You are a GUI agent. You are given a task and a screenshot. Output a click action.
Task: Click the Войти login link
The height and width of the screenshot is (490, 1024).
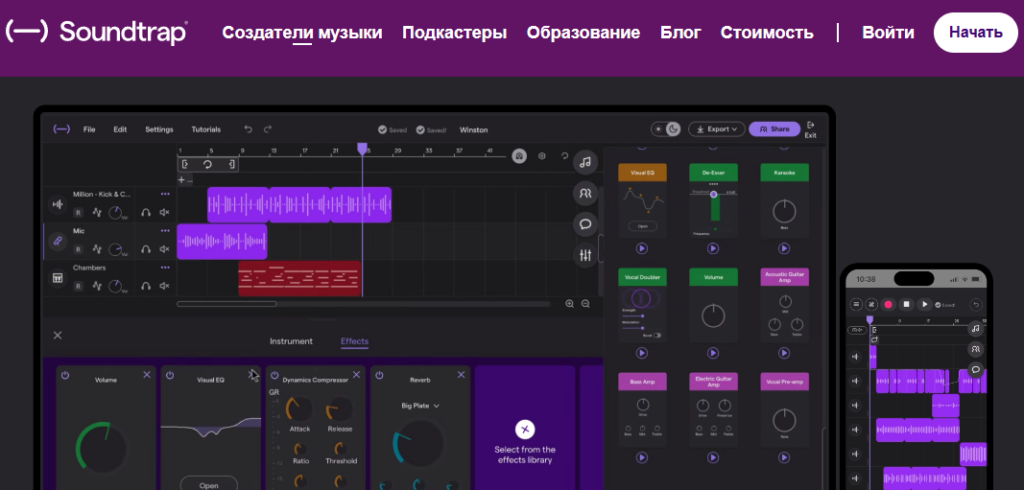(888, 33)
